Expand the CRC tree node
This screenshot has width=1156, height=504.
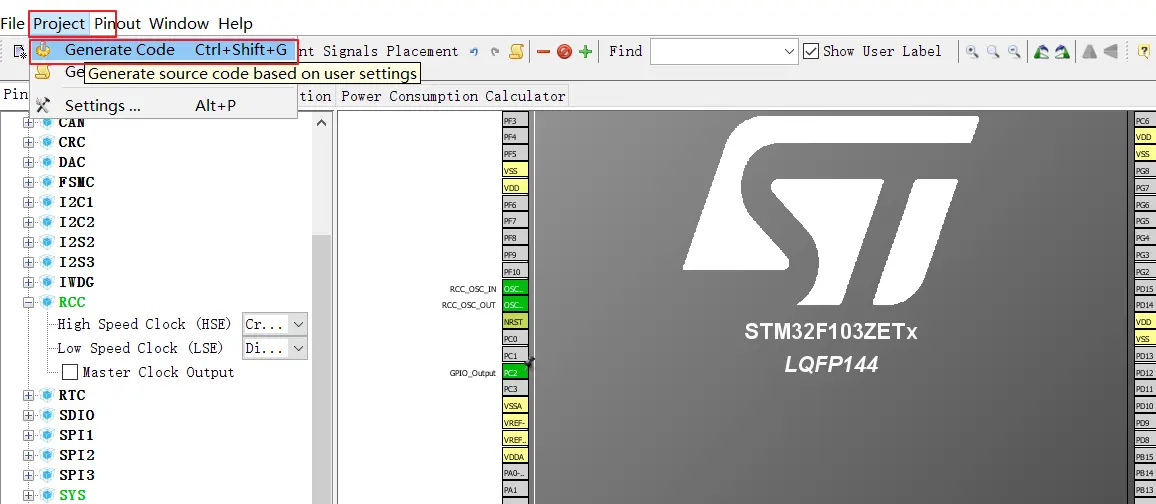coord(28,142)
